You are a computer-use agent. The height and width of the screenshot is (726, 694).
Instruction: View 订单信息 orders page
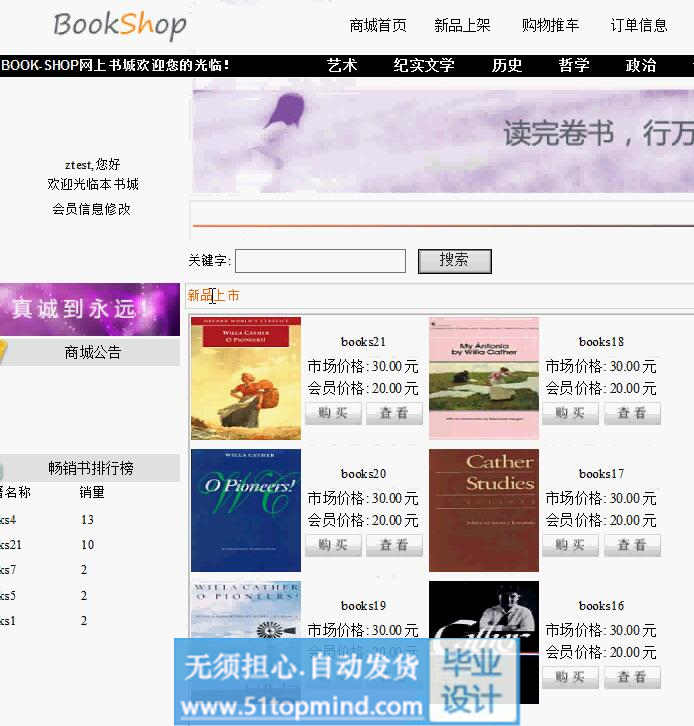click(x=639, y=25)
